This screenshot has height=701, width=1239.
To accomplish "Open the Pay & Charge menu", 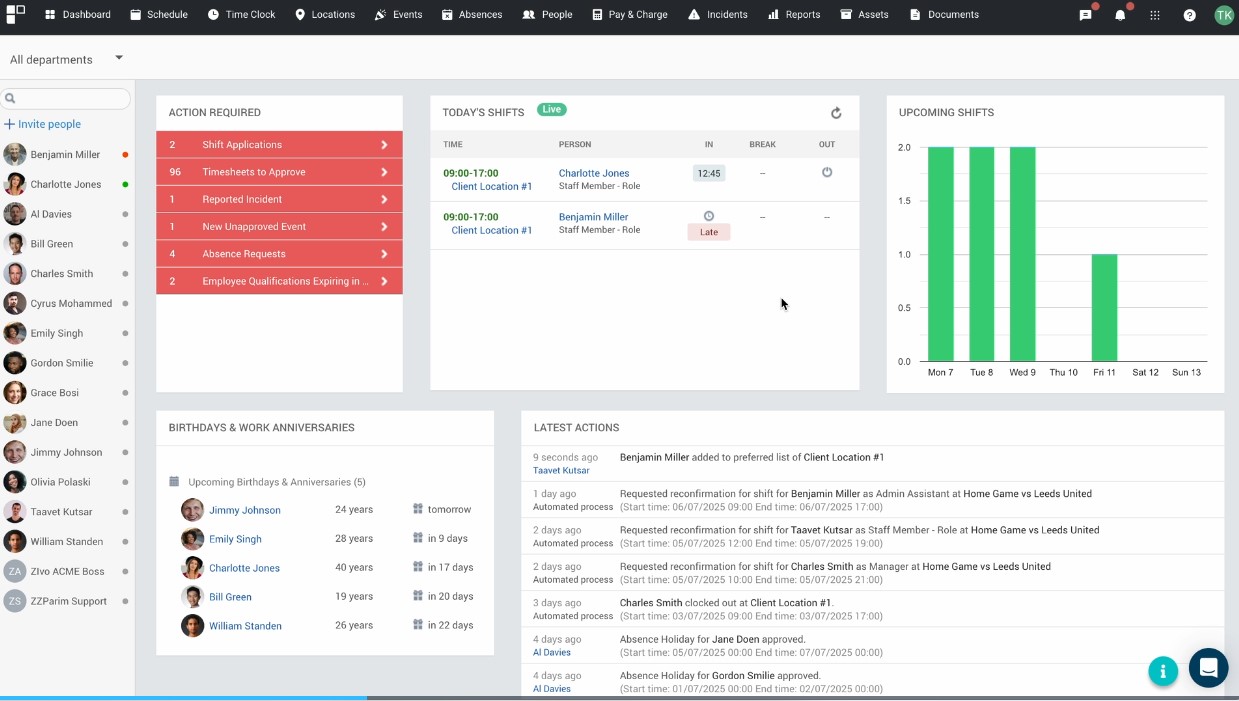I will tap(629, 15).
